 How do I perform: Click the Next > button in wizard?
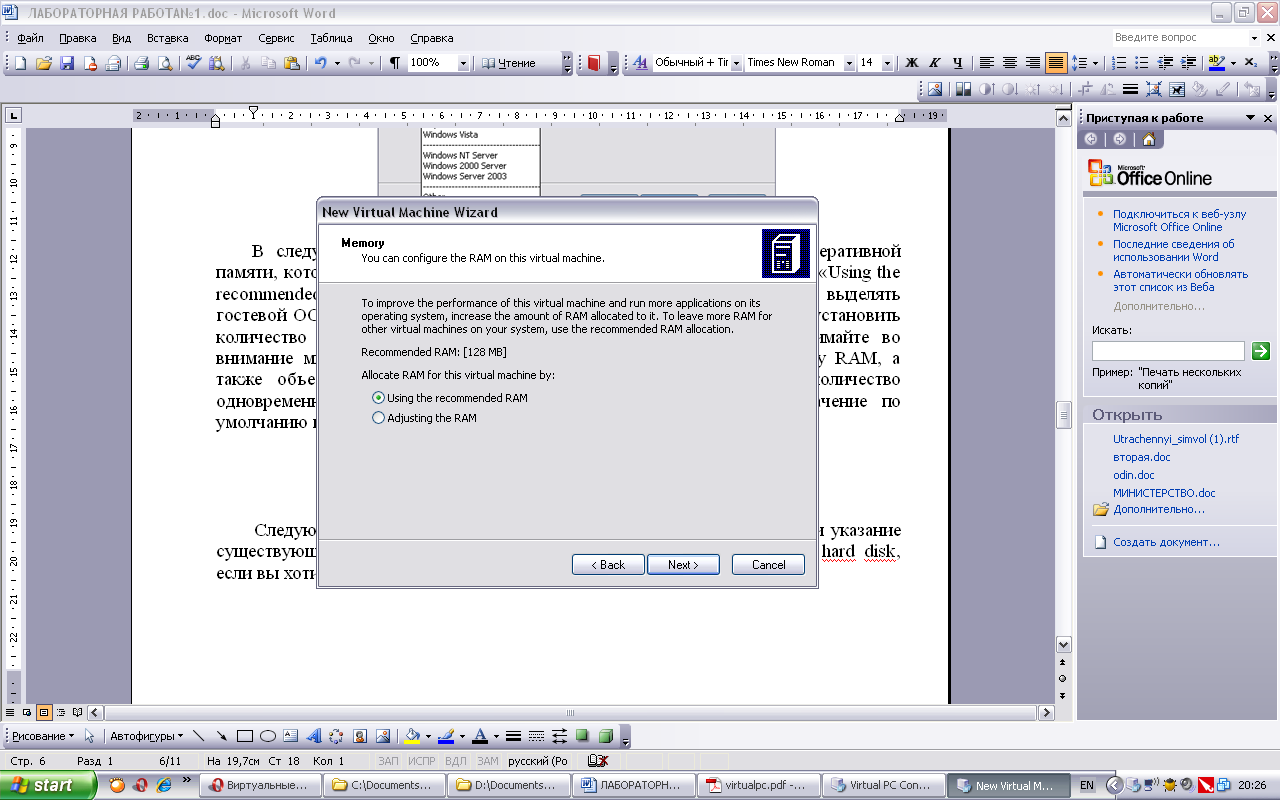(683, 565)
